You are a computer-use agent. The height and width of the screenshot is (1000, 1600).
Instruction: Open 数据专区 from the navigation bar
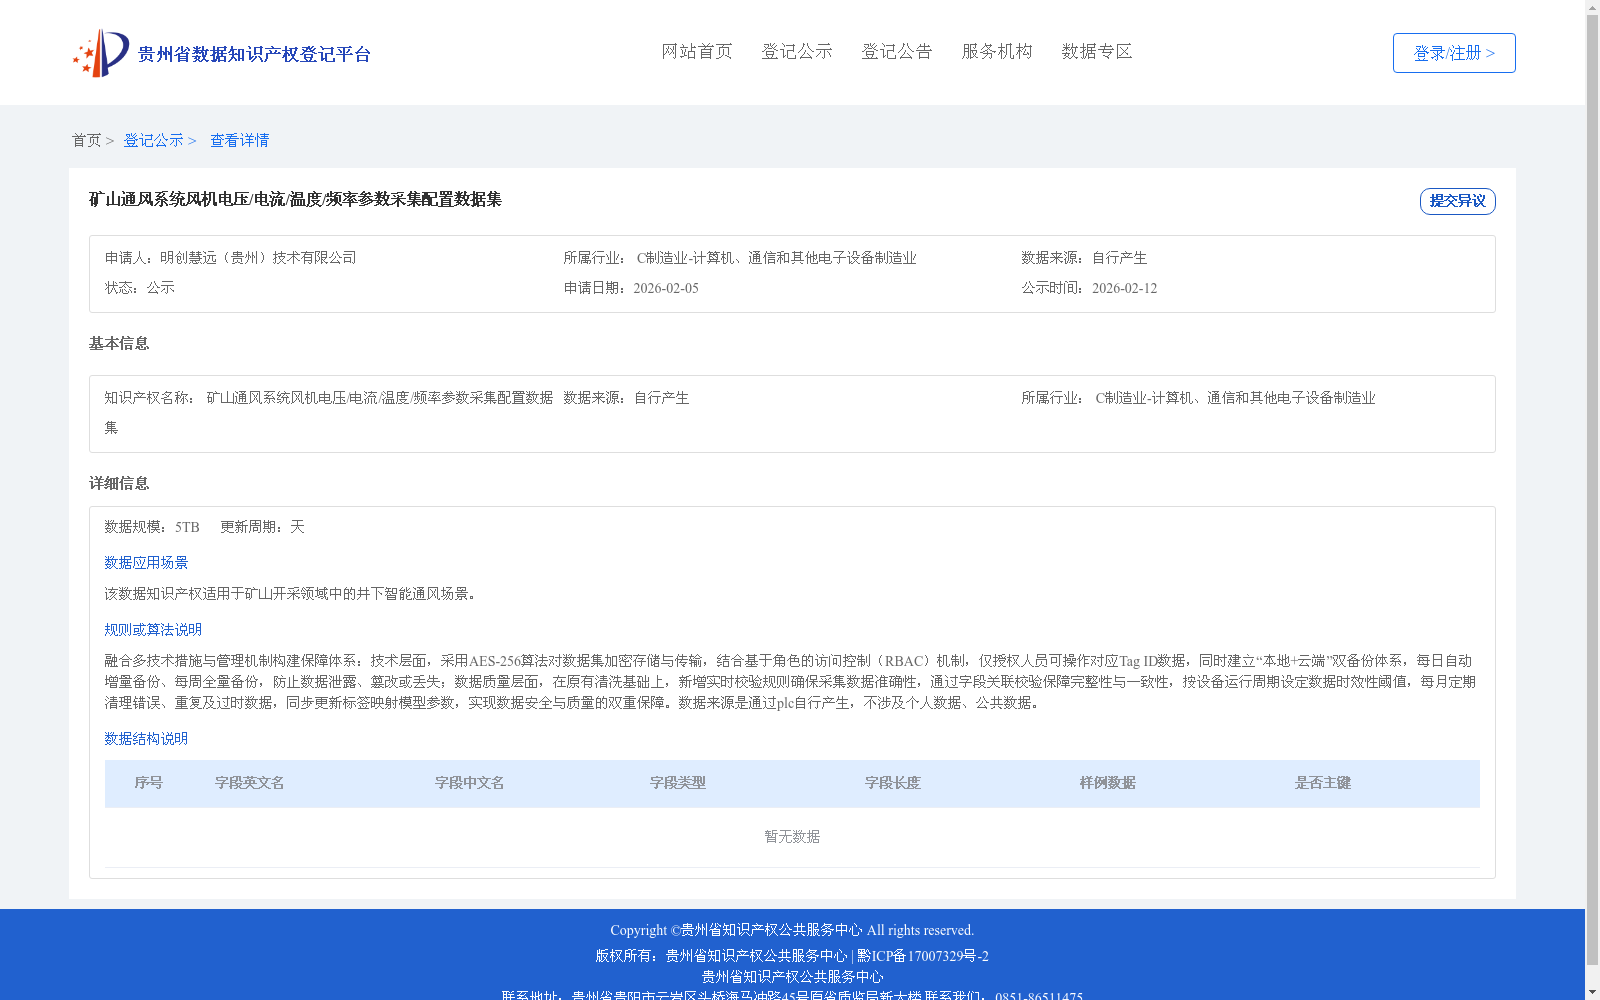[x=1097, y=51]
